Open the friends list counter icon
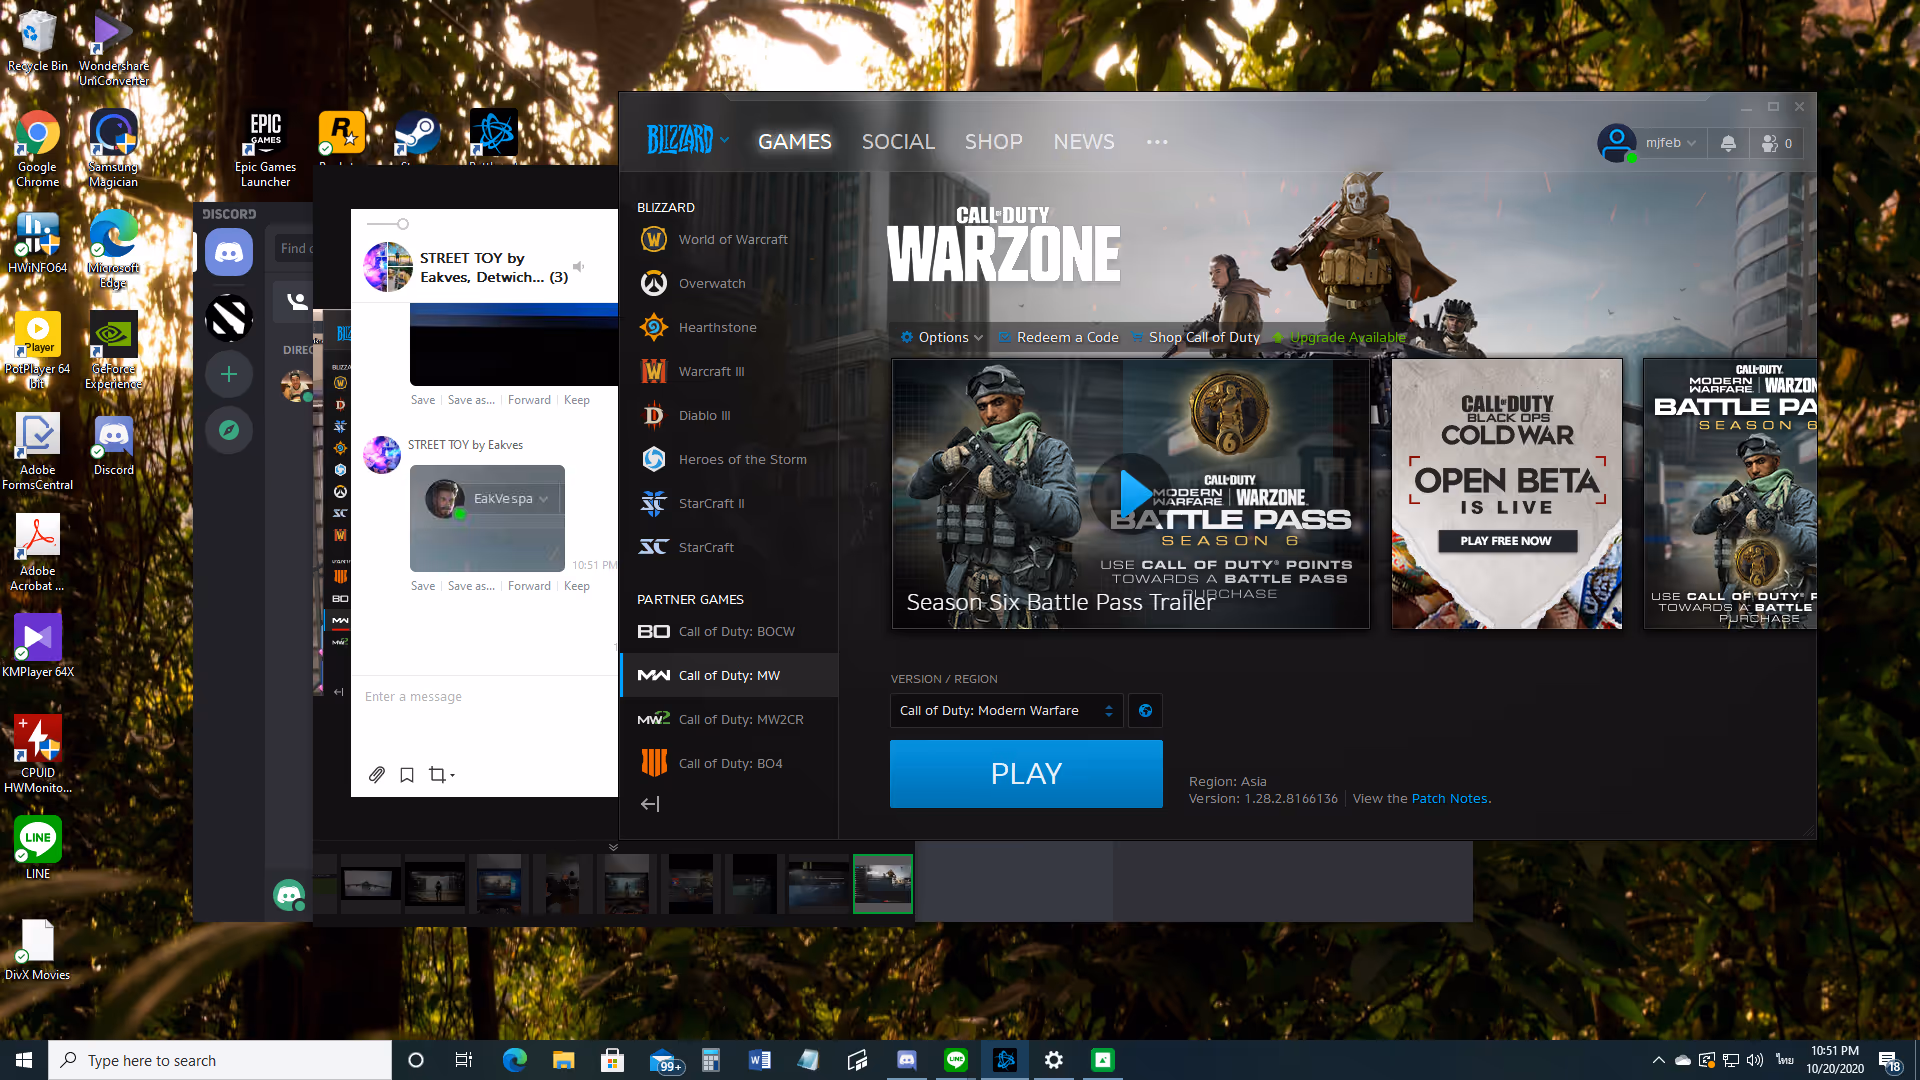This screenshot has width=1920, height=1080. (x=1777, y=143)
